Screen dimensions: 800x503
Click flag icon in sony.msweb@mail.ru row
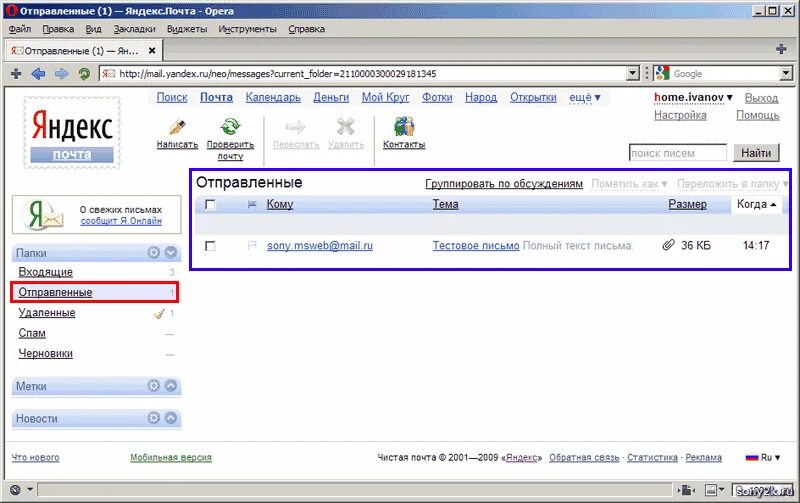[x=252, y=245]
